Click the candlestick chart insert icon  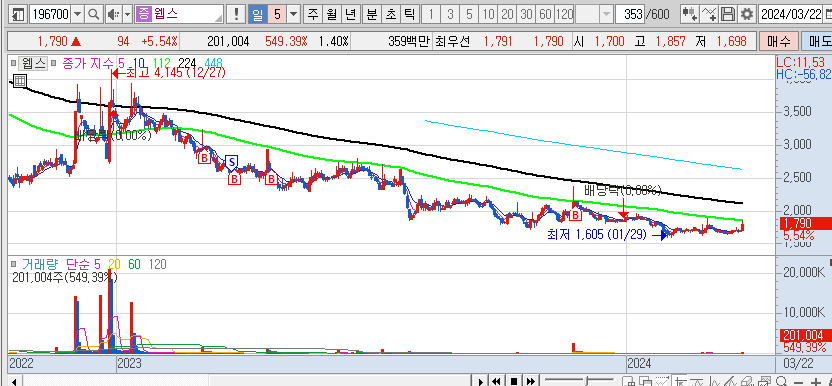point(690,14)
